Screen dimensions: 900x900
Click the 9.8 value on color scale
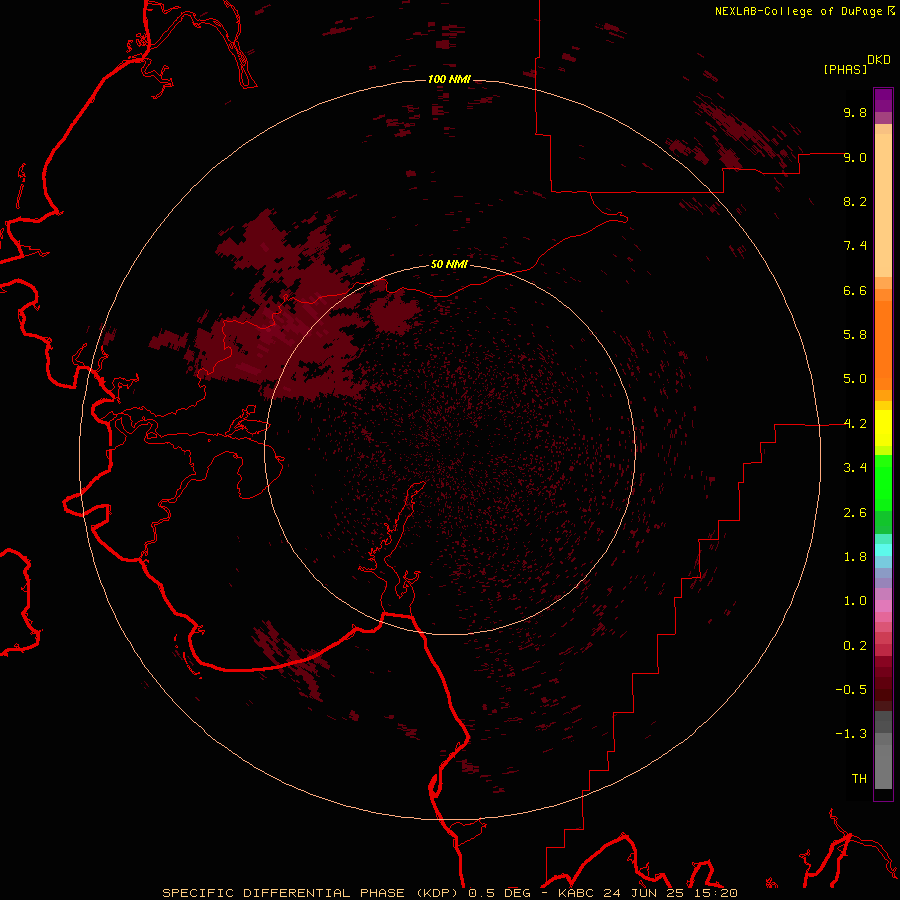(855, 112)
